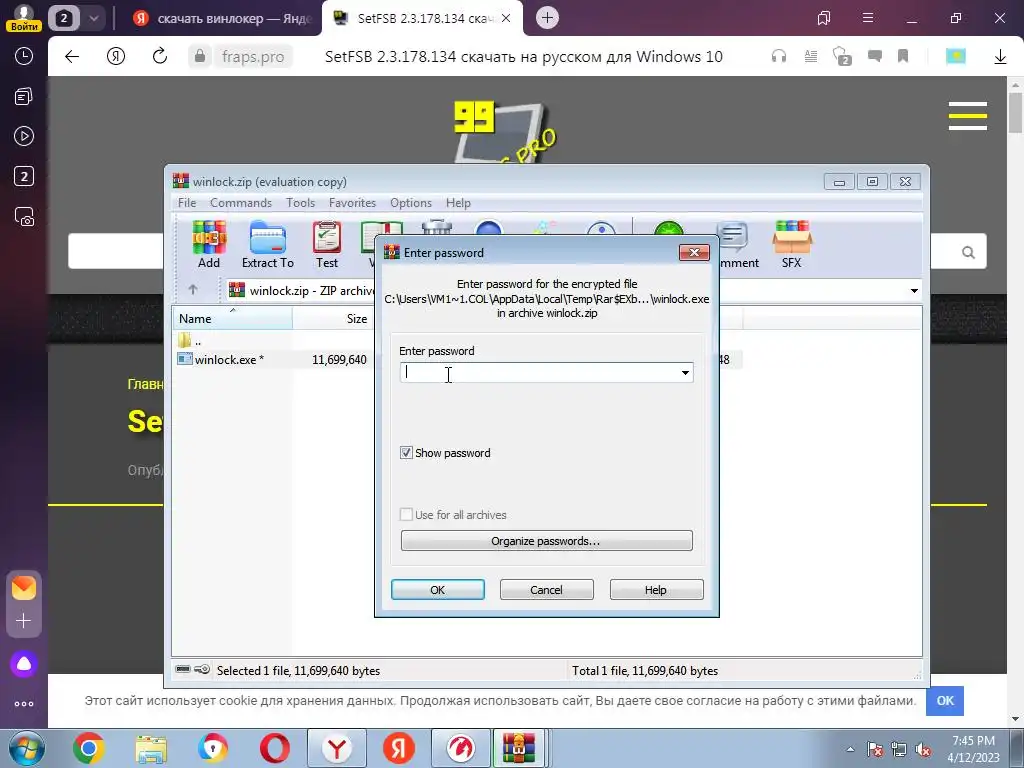Click the muted volume tray icon
Image resolution: width=1024 pixels, height=768 pixels.
923,749
